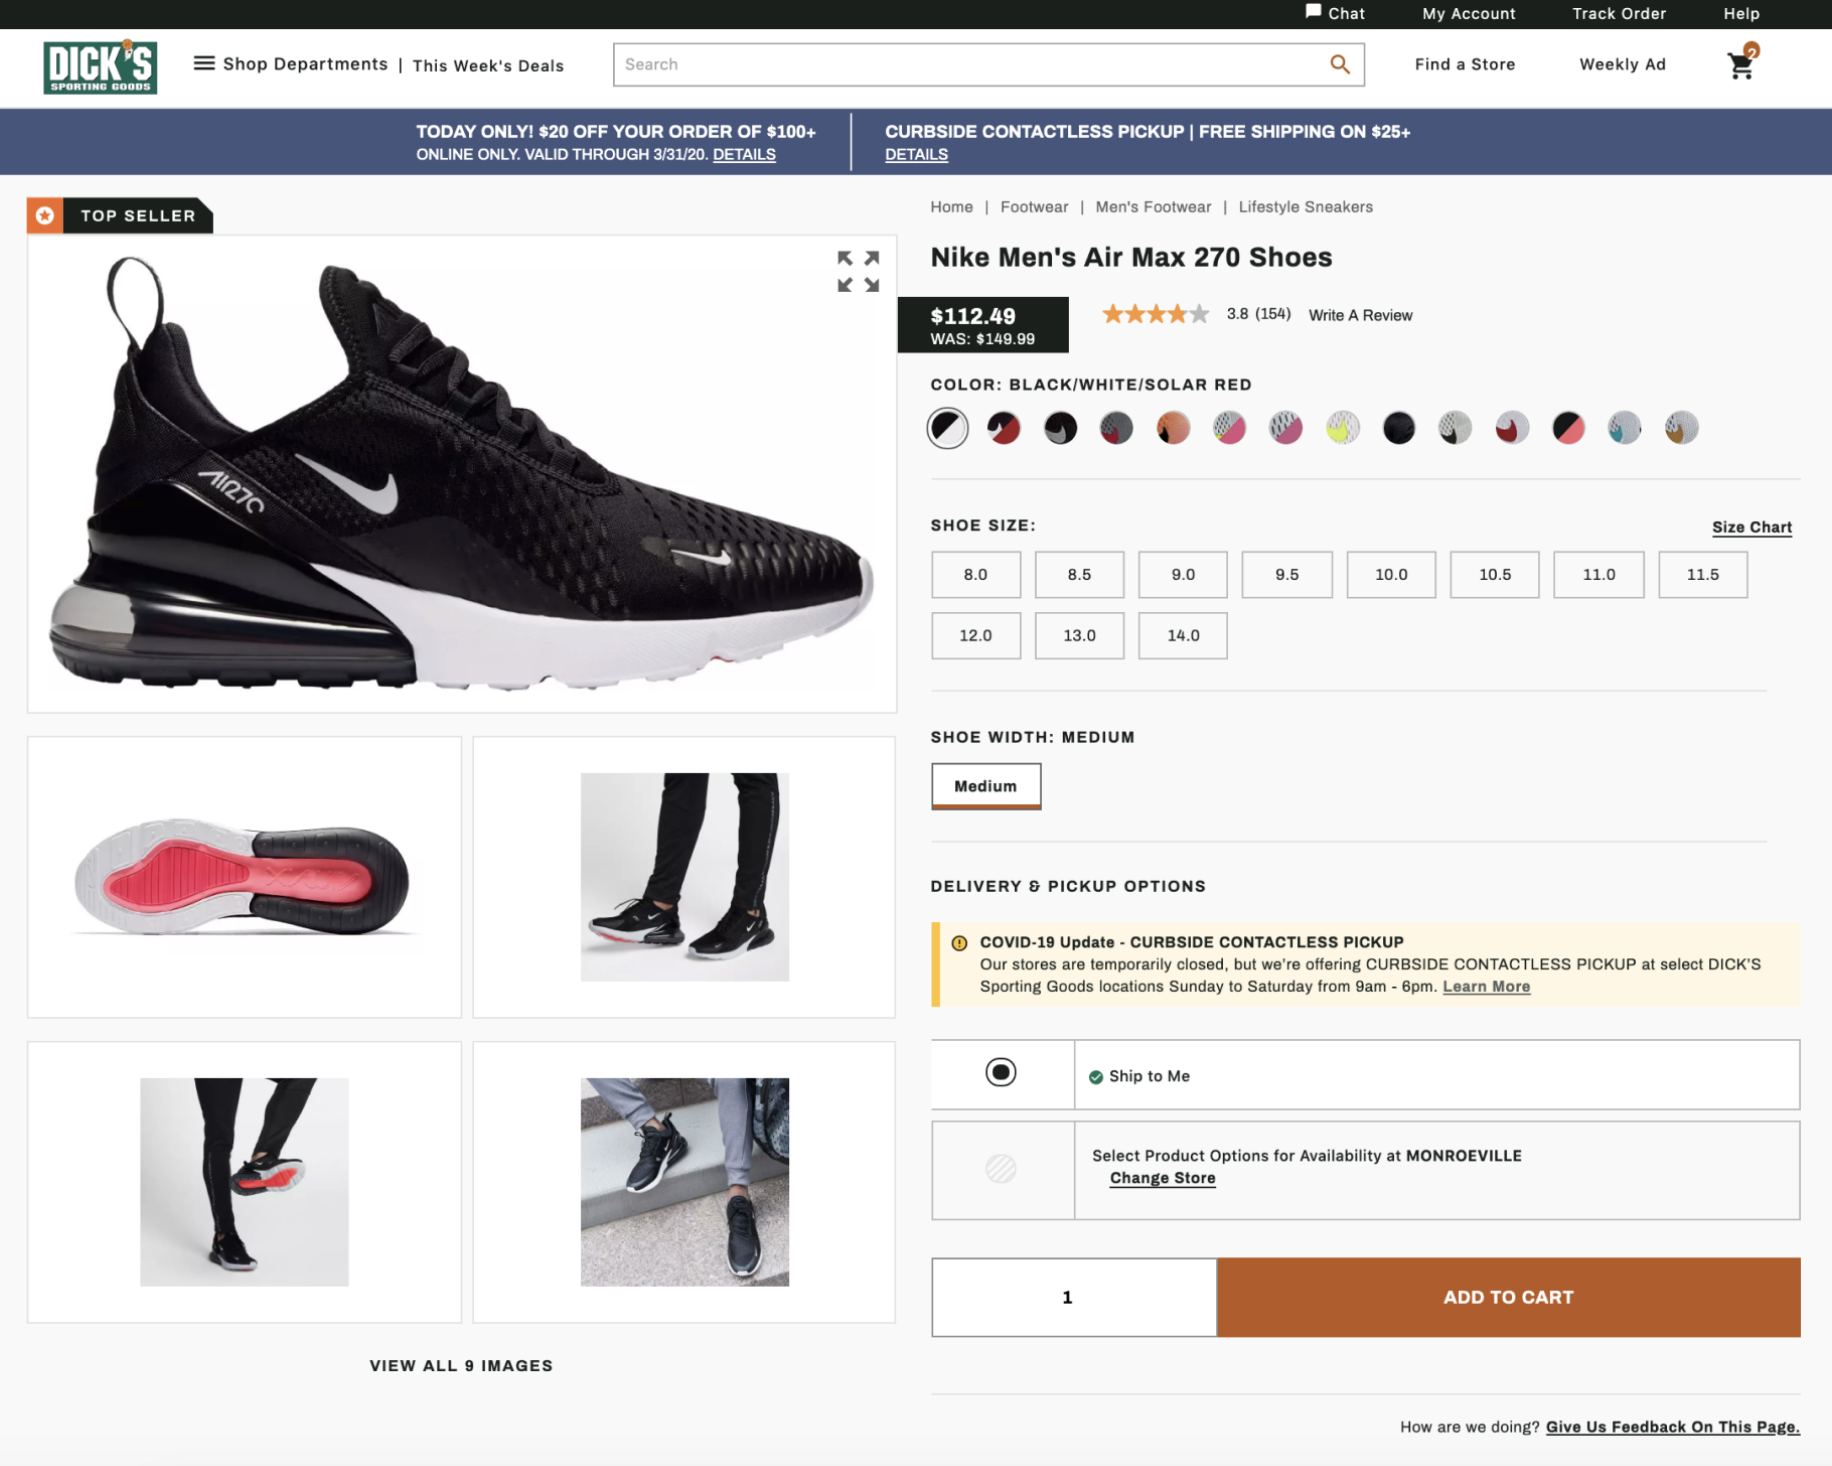
Task: Open Find a Store
Action: (x=1464, y=64)
